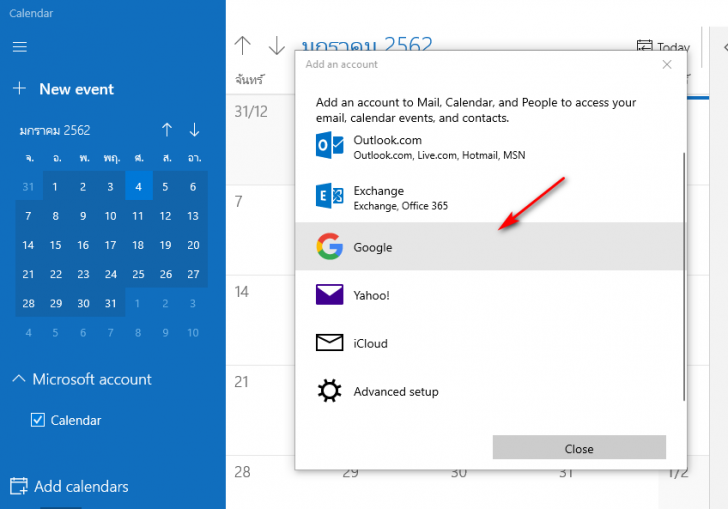Click the main view down arrow
Screen dimensions: 728x509
(277, 46)
